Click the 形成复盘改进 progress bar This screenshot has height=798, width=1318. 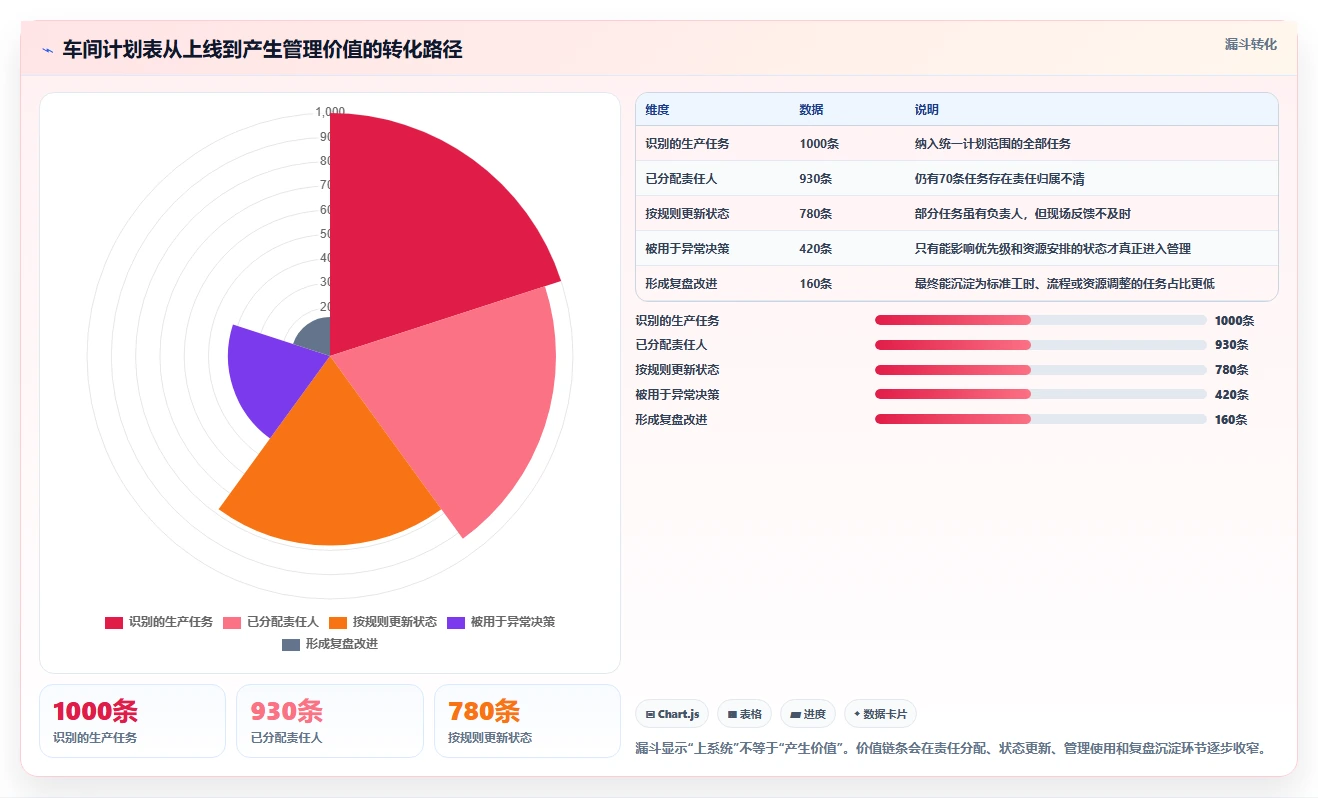click(1040, 419)
